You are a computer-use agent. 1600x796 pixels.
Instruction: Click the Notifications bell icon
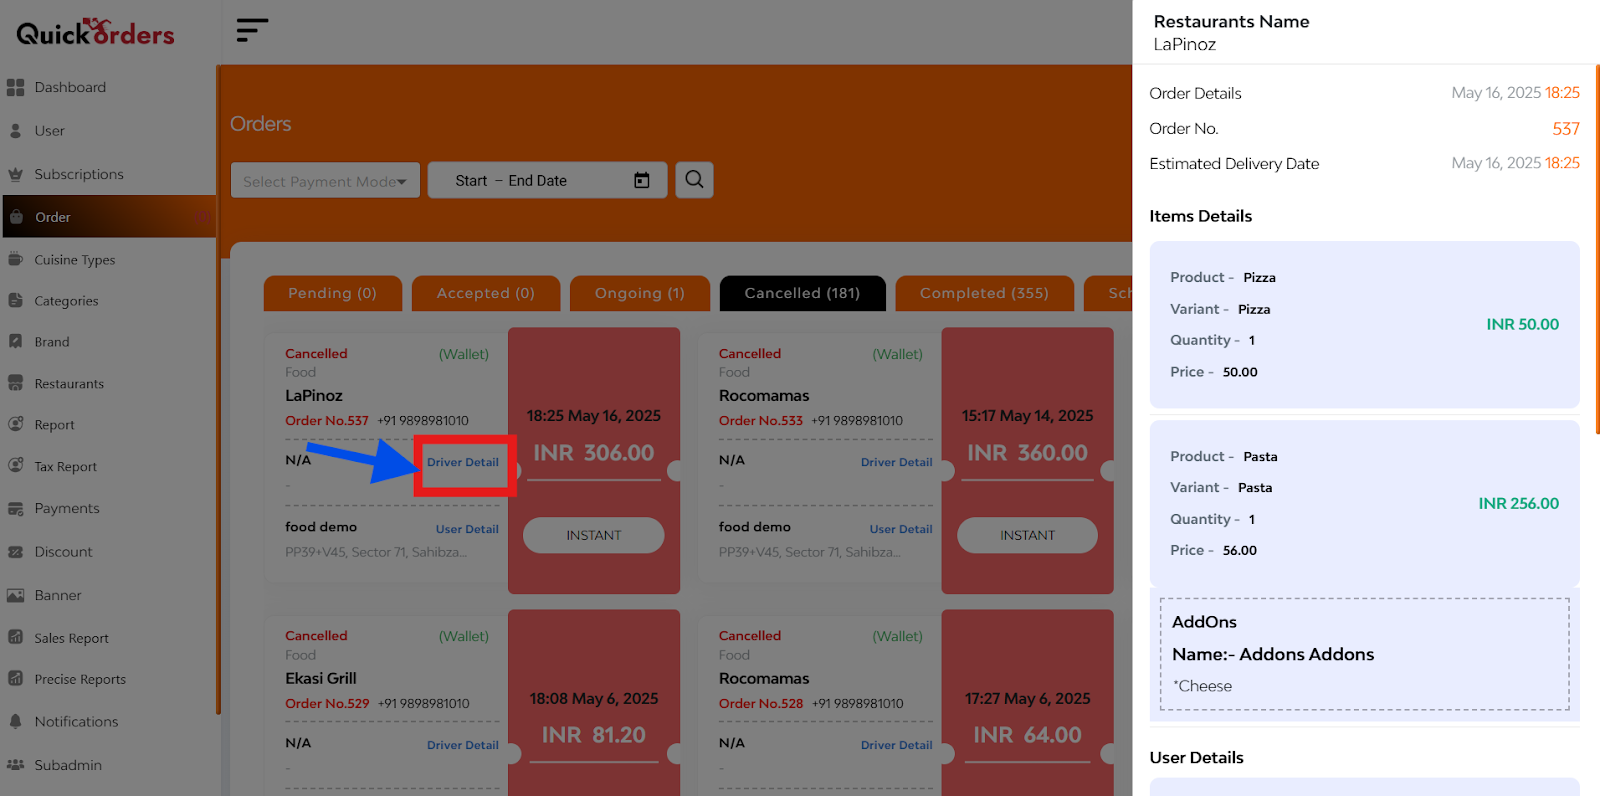coord(15,721)
